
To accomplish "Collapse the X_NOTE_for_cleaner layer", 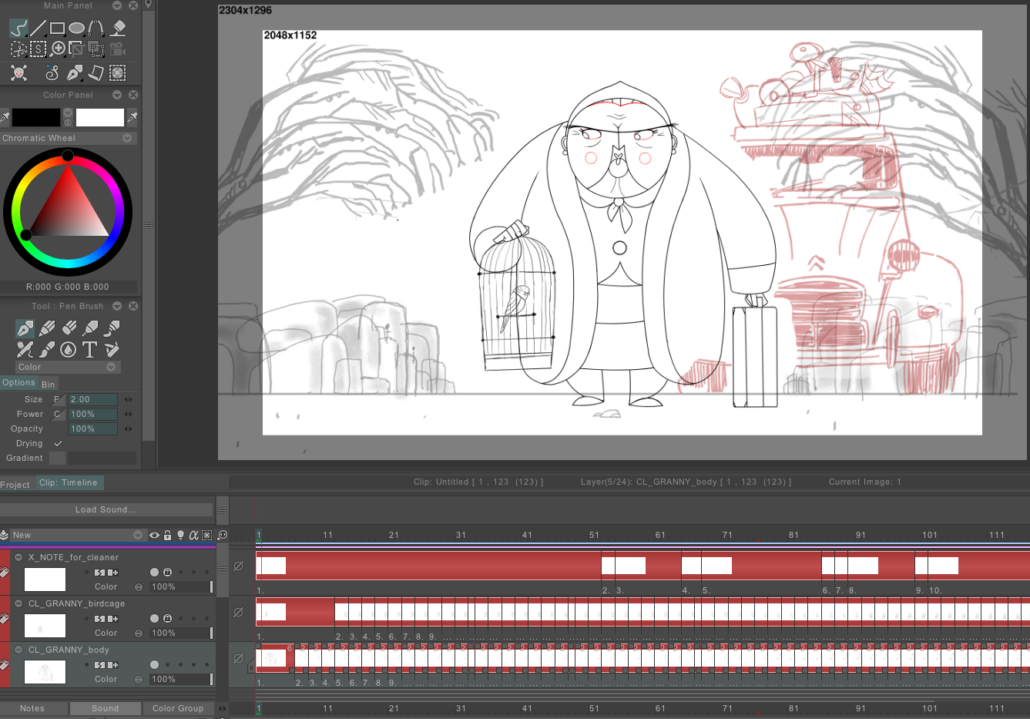I will coord(18,557).
